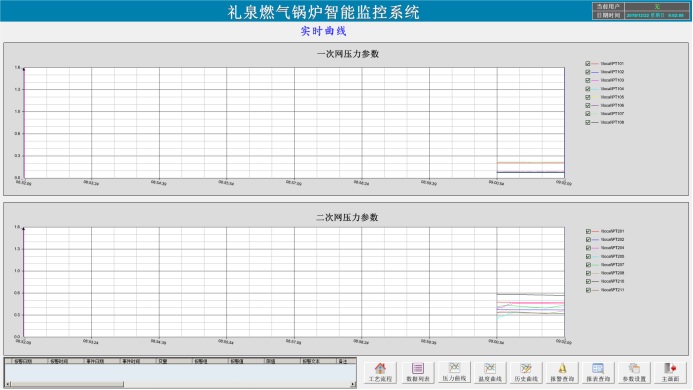The height and width of the screenshot is (390, 693).
Task: Uncheck the PT101 curve checkbox
Action: pyautogui.click(x=587, y=64)
